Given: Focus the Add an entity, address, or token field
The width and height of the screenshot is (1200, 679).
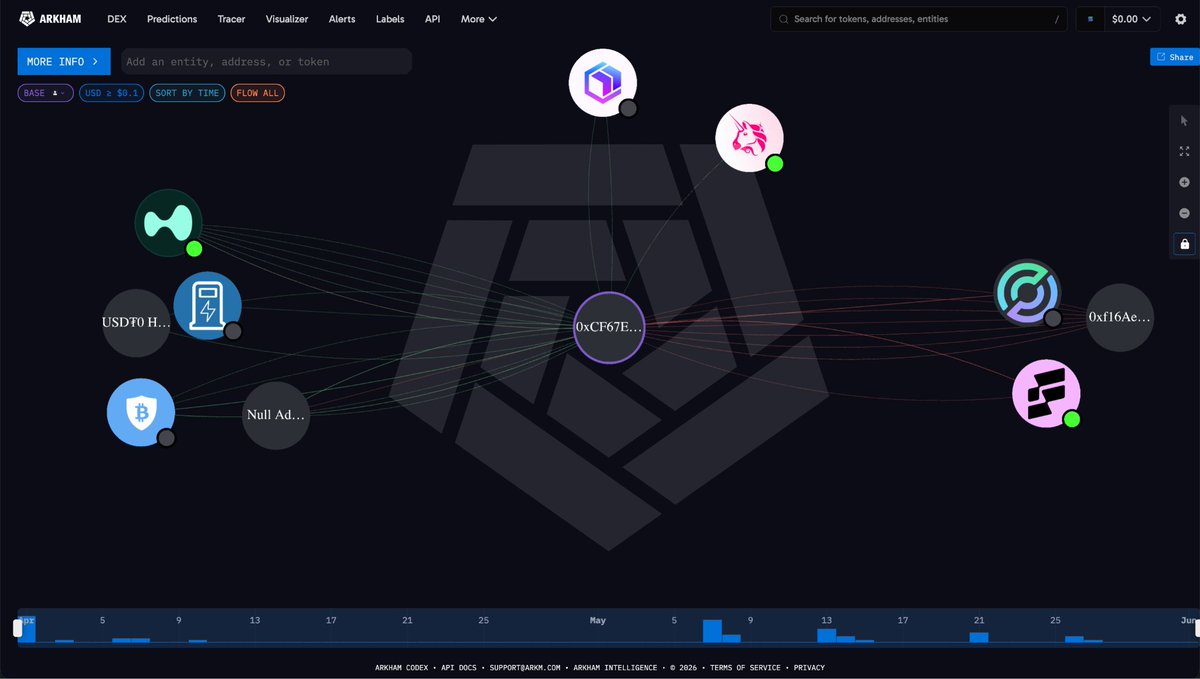Looking at the screenshot, I should pos(266,62).
